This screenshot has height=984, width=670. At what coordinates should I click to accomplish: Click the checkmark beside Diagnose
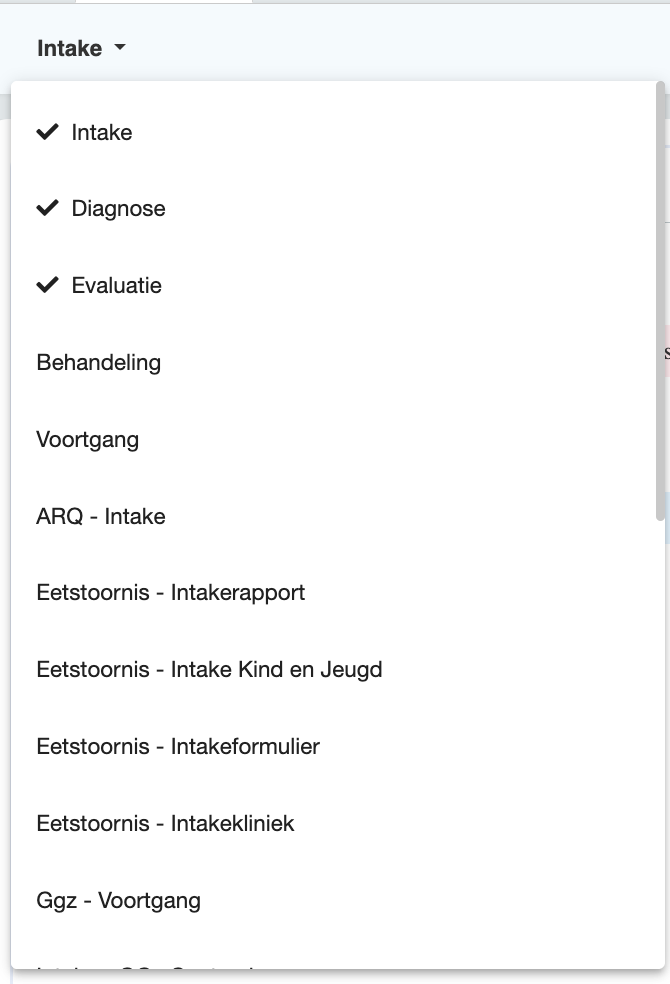(x=46, y=208)
